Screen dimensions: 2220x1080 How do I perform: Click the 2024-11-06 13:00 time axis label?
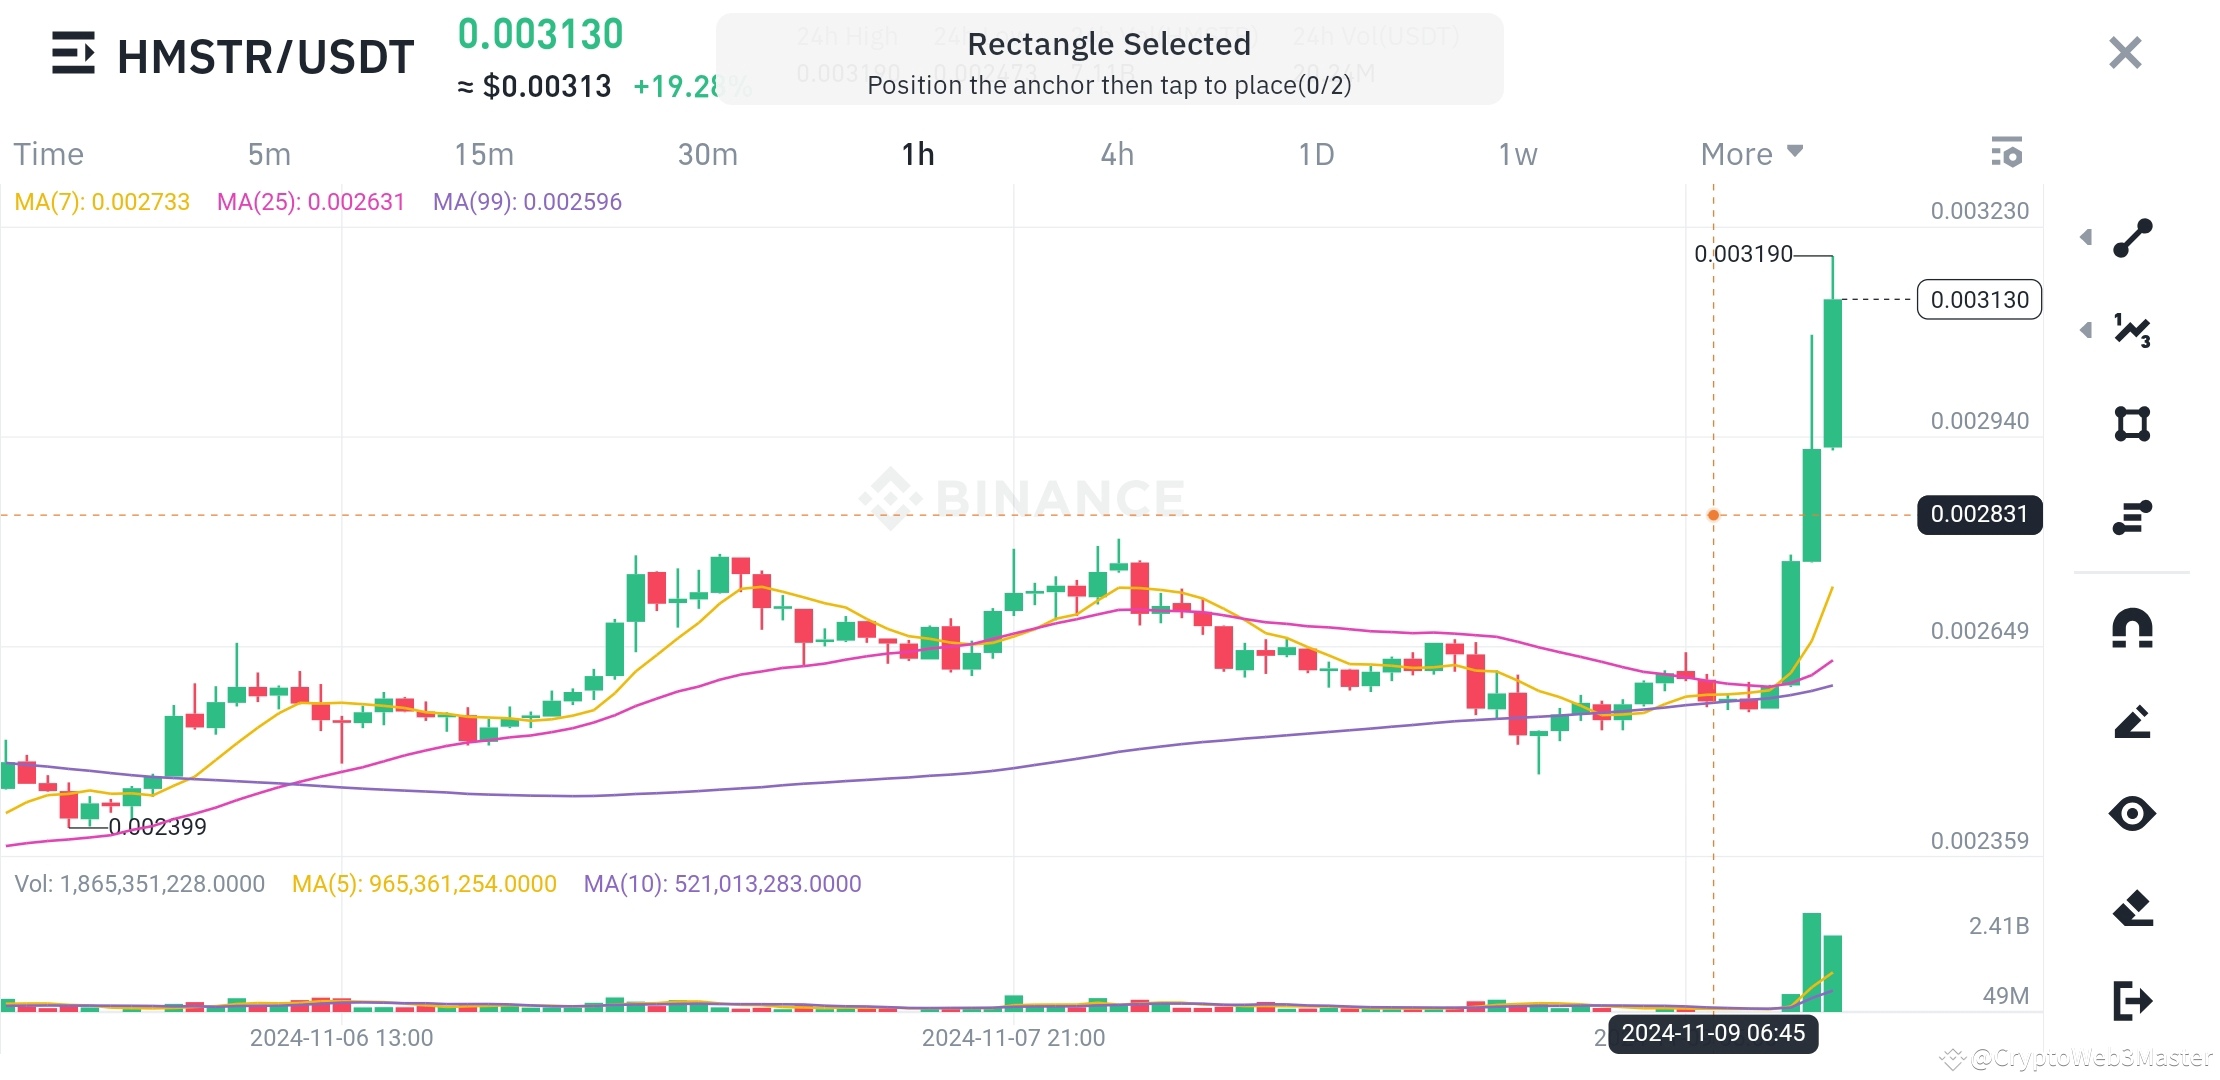coord(341,1038)
